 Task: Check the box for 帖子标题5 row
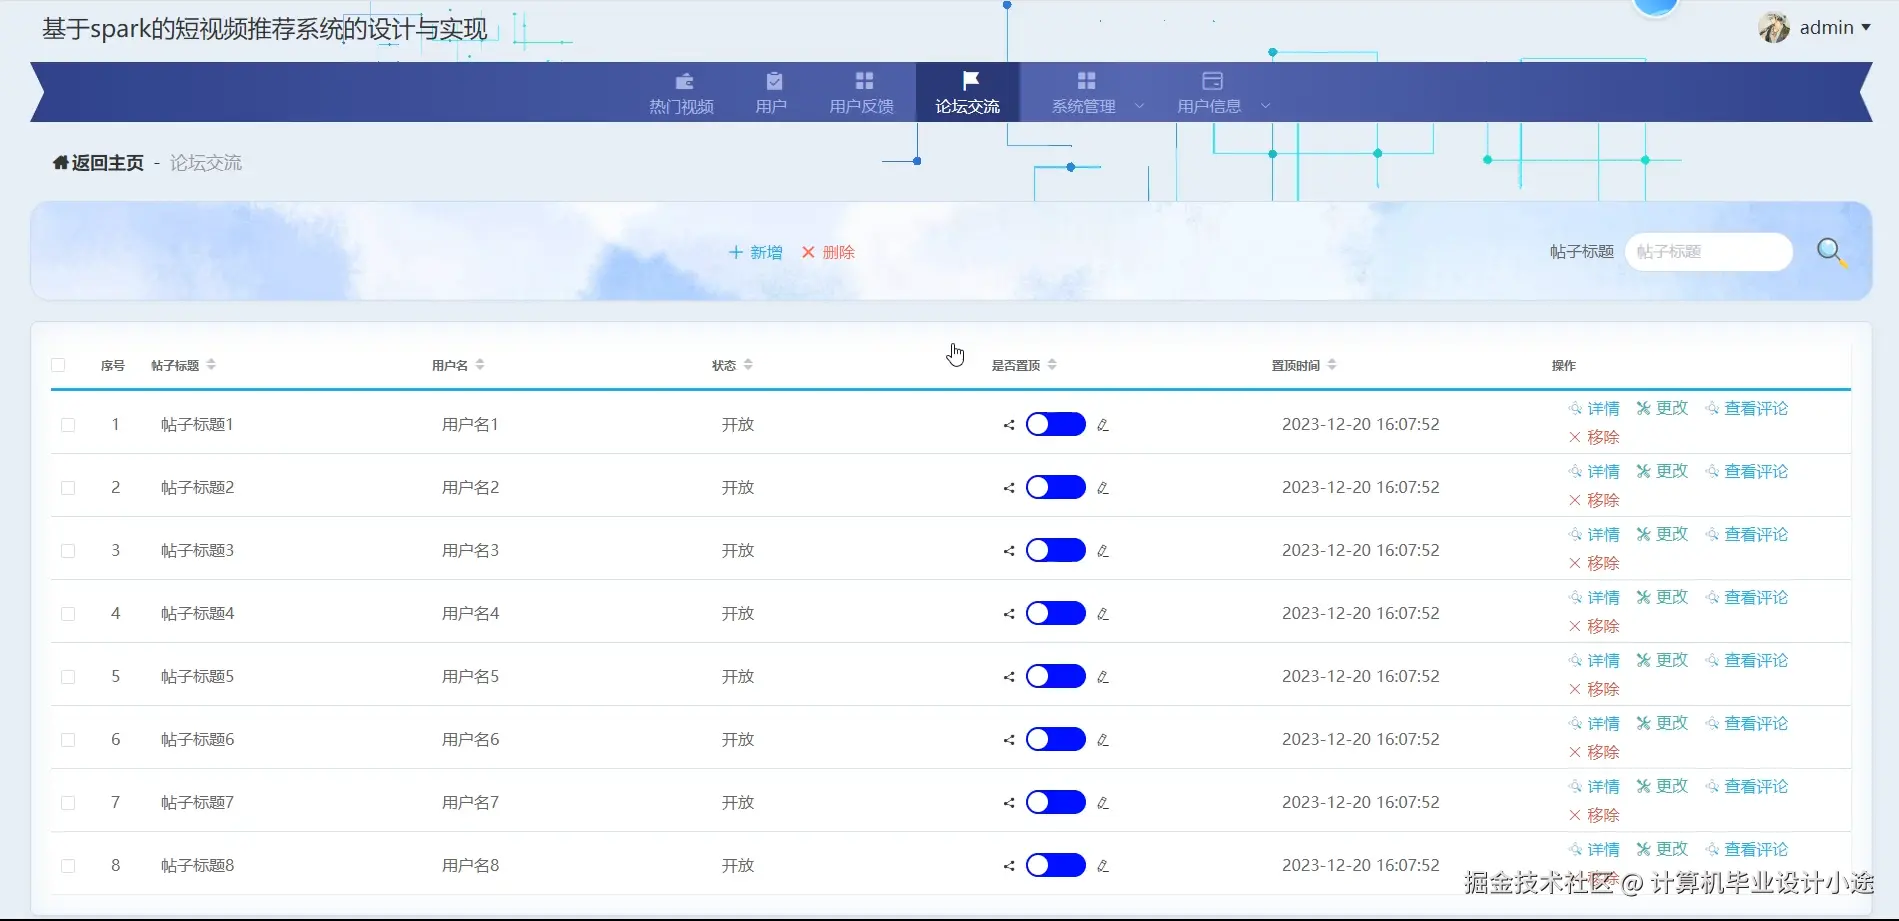coord(68,677)
